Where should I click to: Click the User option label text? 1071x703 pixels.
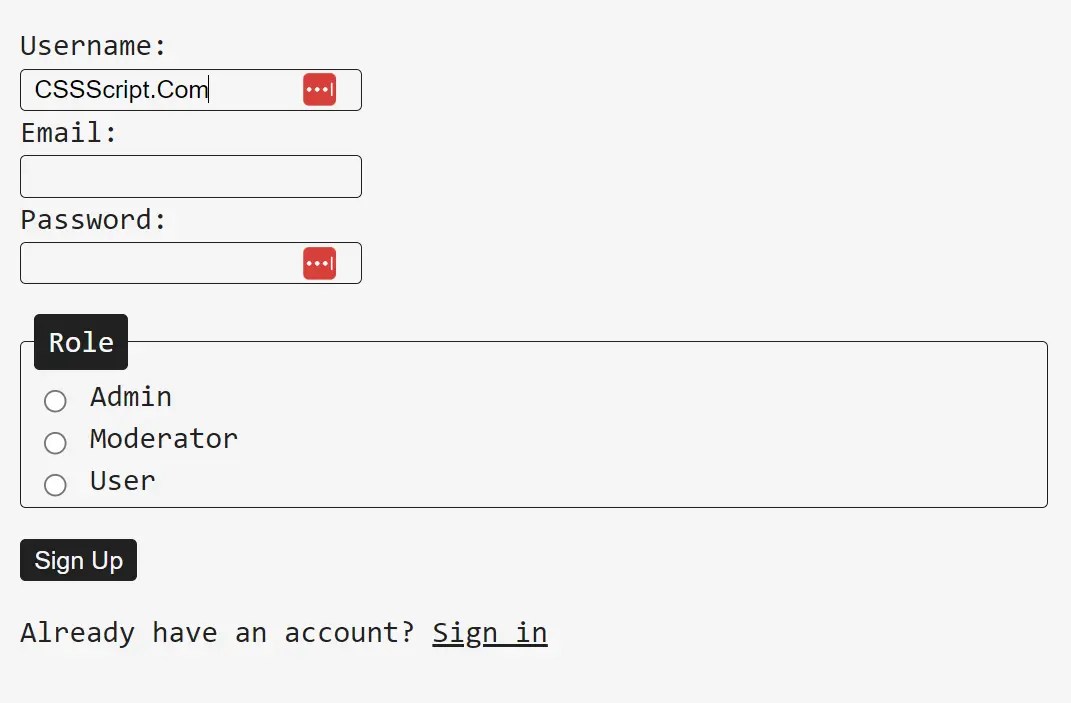pos(121,481)
